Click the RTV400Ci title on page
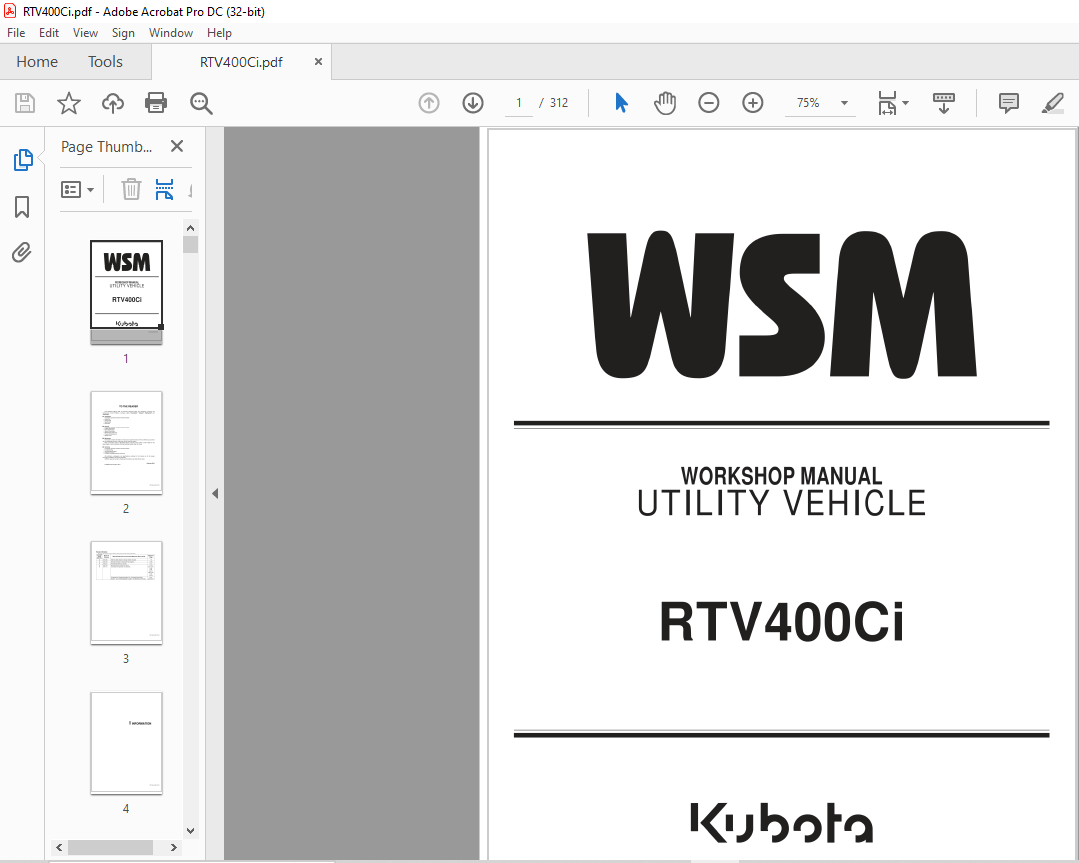 coord(781,622)
